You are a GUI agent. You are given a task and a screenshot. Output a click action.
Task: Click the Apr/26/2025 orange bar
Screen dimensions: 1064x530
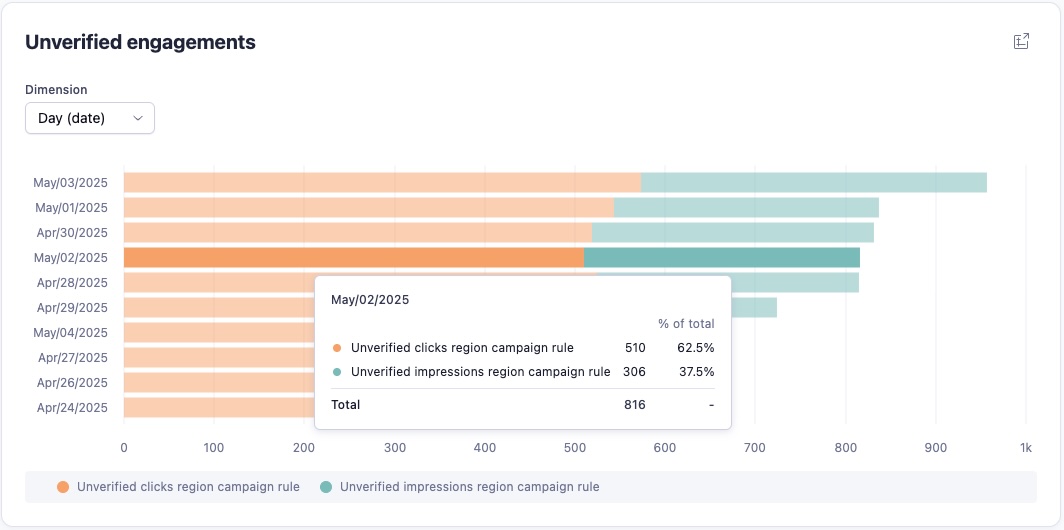point(218,383)
